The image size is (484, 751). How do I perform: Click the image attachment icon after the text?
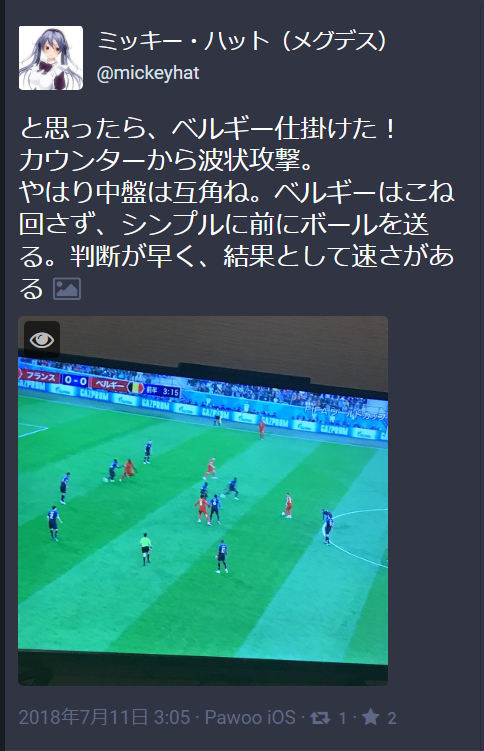click(x=67, y=288)
